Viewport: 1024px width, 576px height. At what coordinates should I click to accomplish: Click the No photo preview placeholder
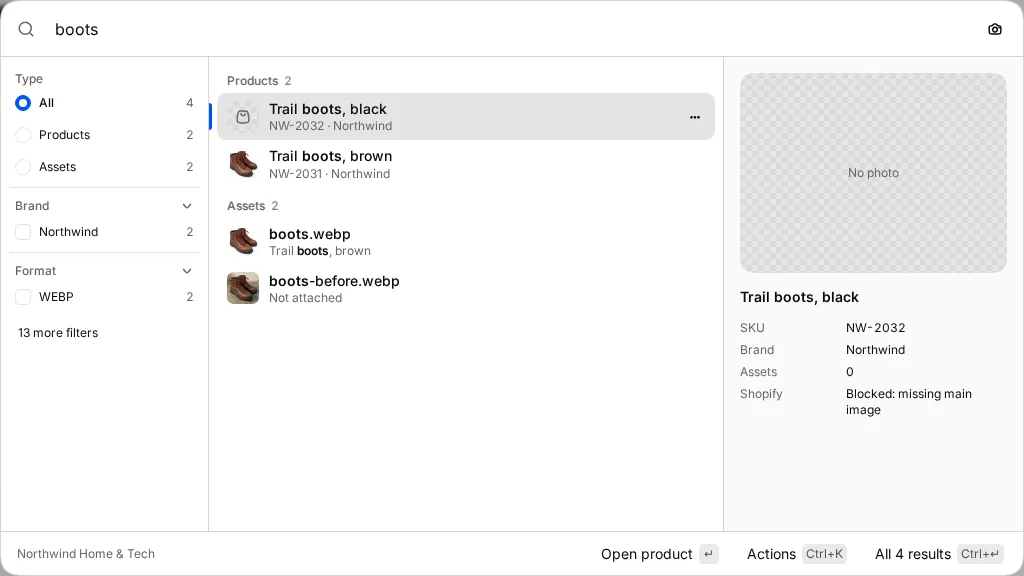tap(873, 173)
